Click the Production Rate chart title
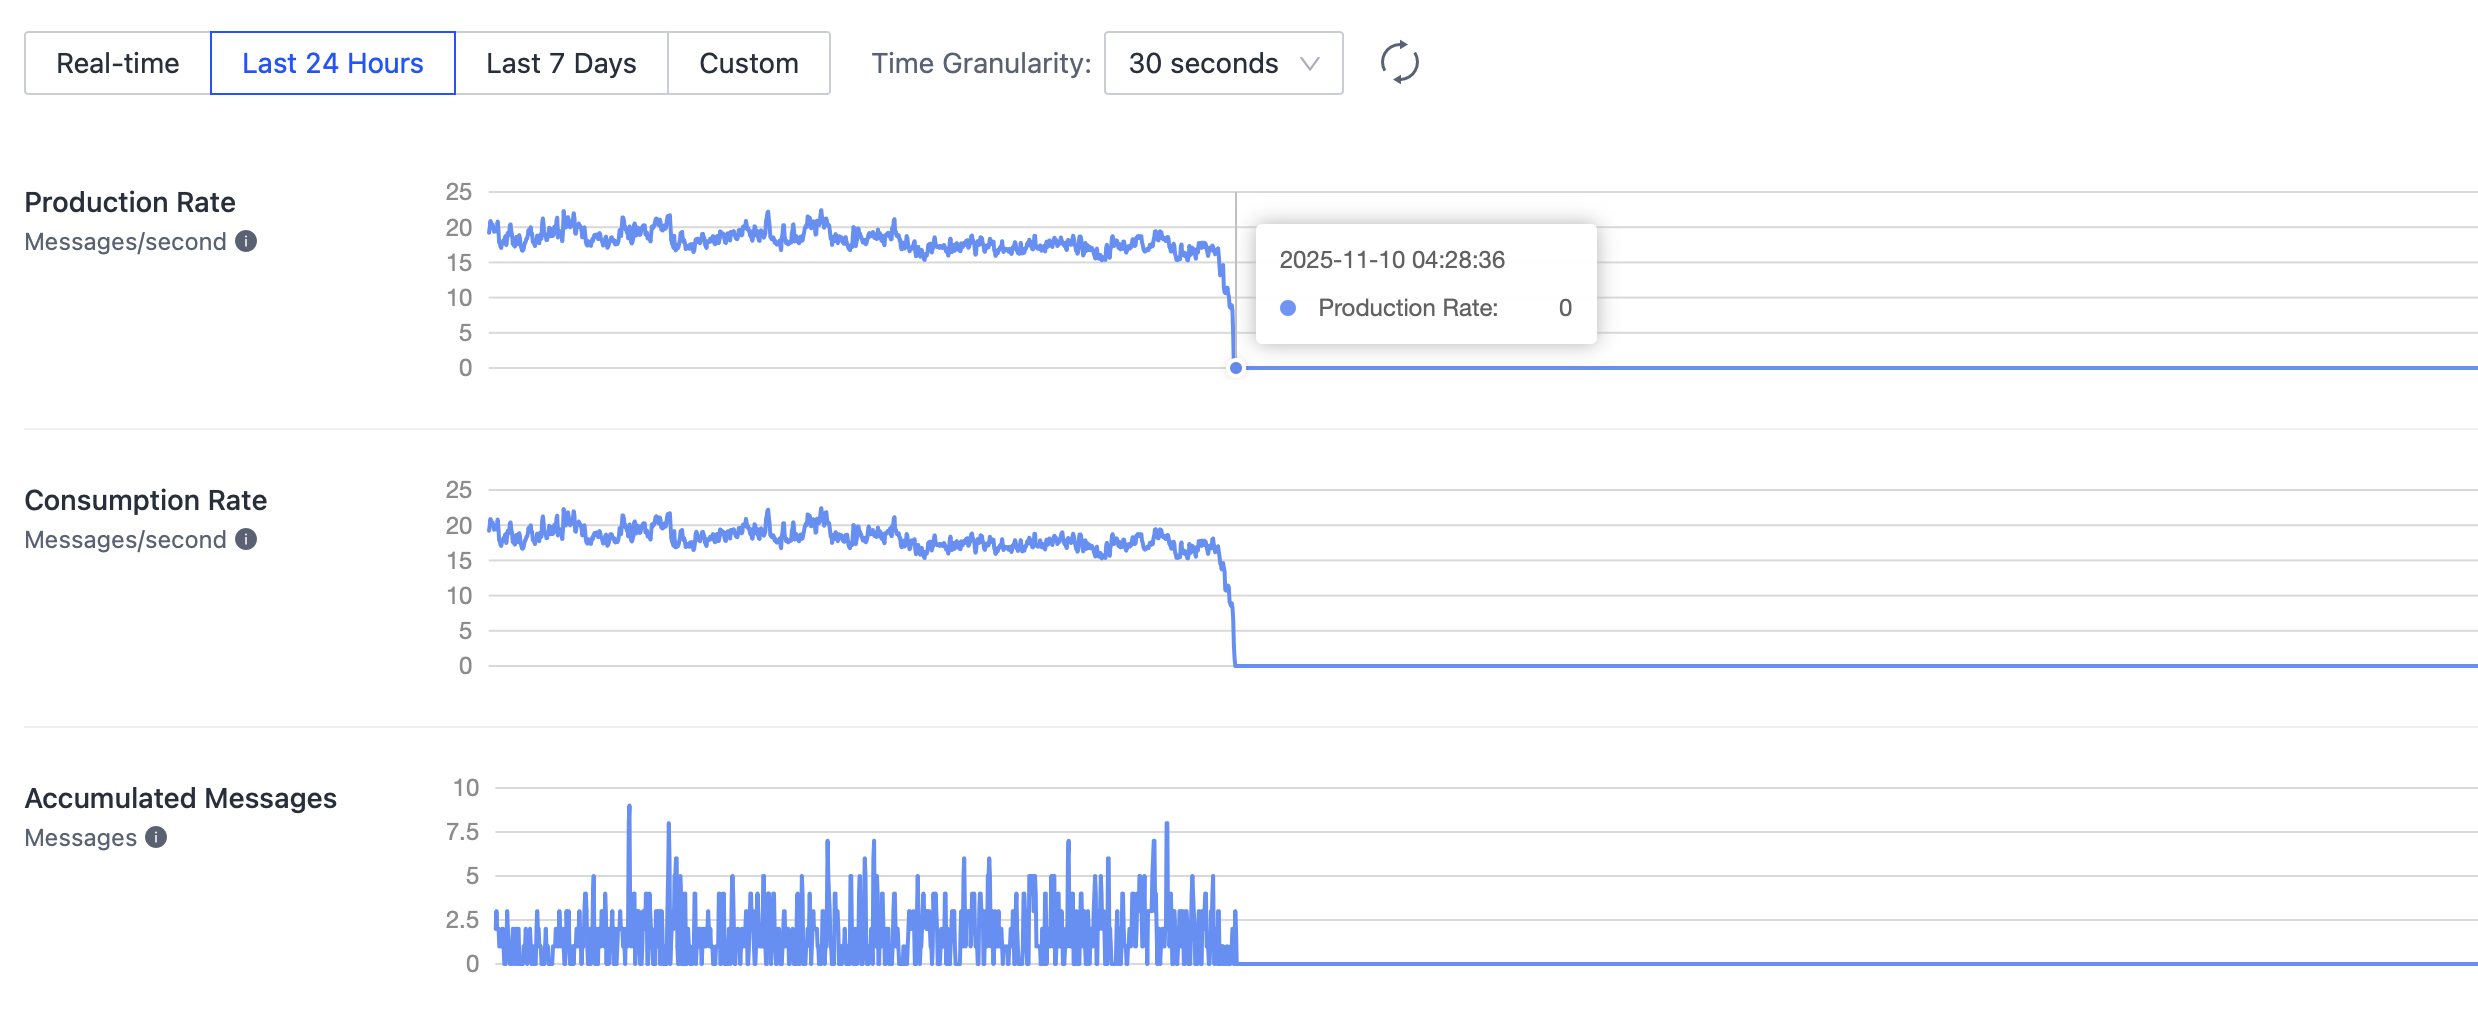This screenshot has width=2478, height=1036. pos(130,202)
